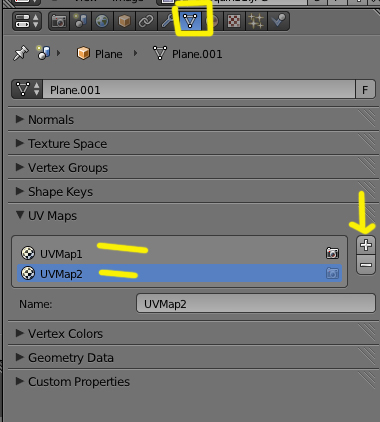Open the editor type selector dropdown
This screenshot has height=422, width=380.
click(x=27, y=21)
